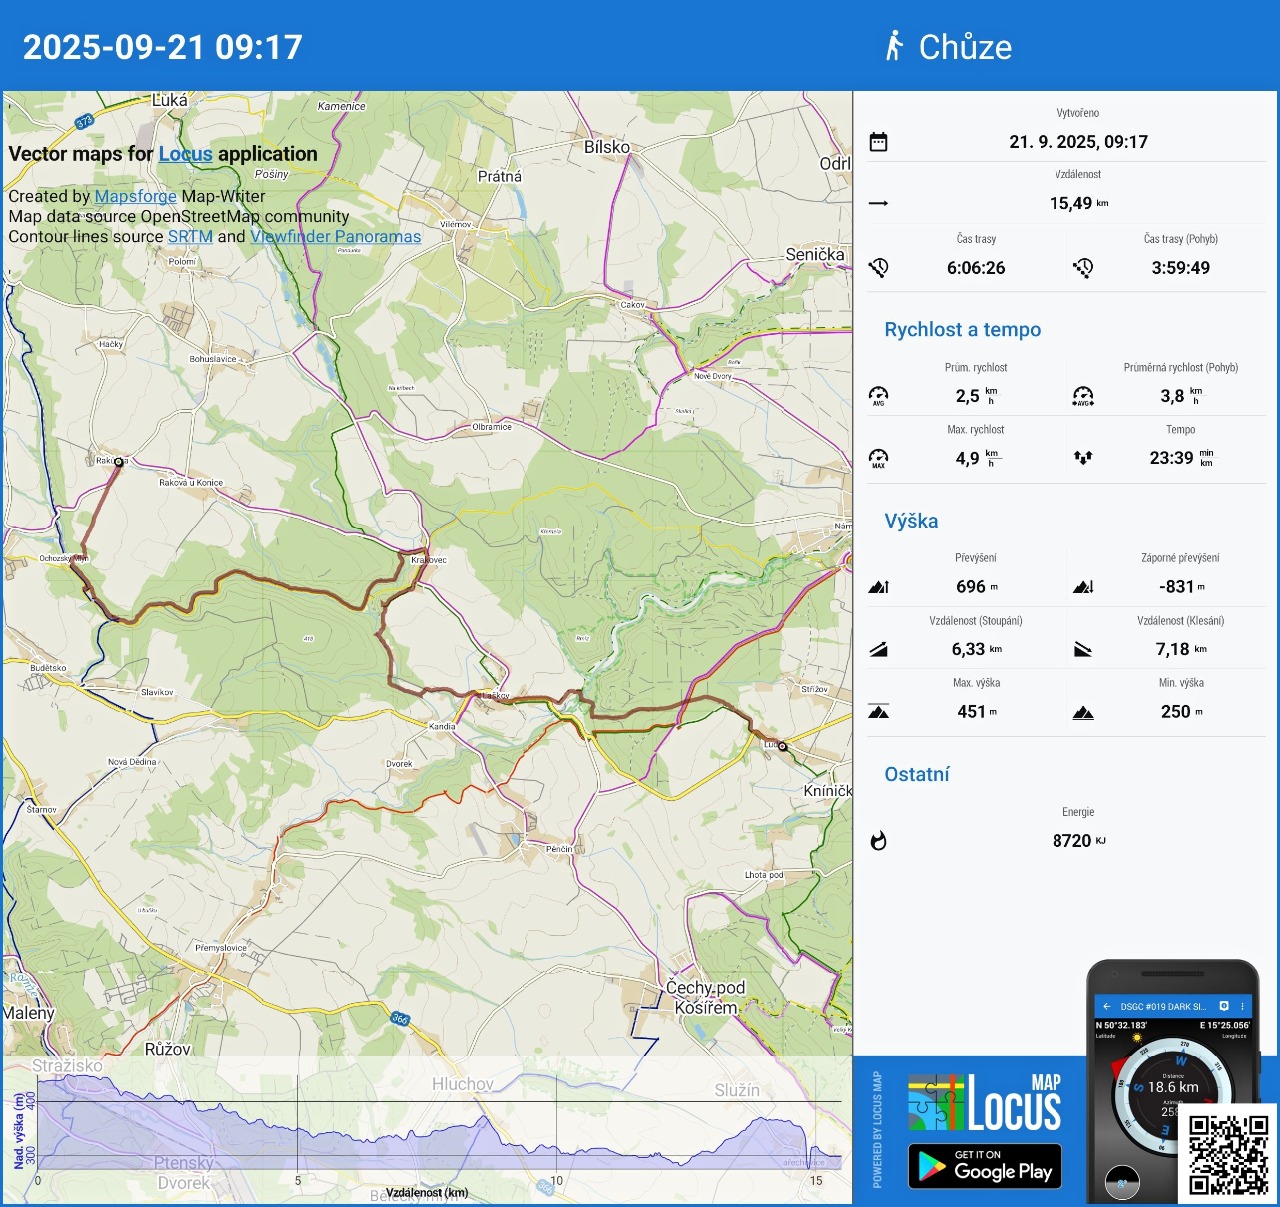Click the tempo icon beside 23:39
This screenshot has width=1280, height=1207.
(x=1083, y=458)
